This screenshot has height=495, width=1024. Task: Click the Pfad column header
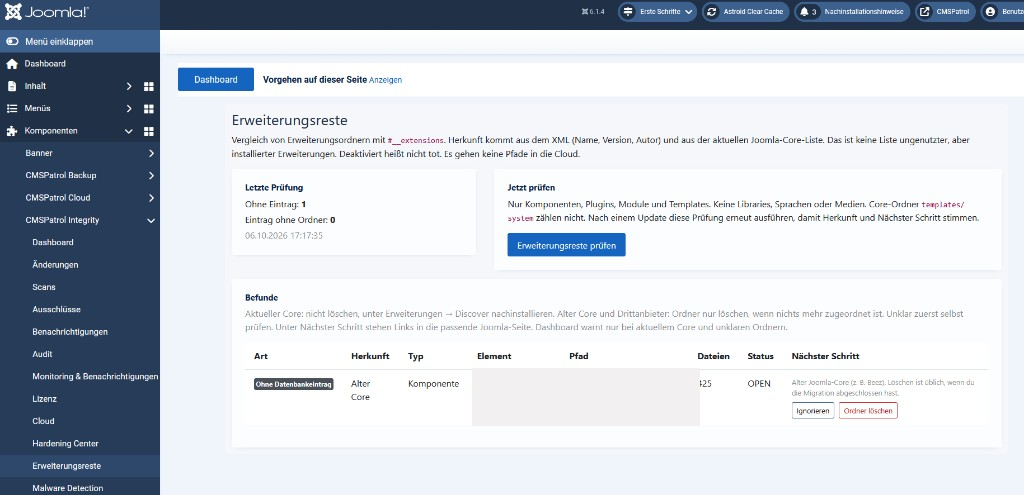pos(579,357)
